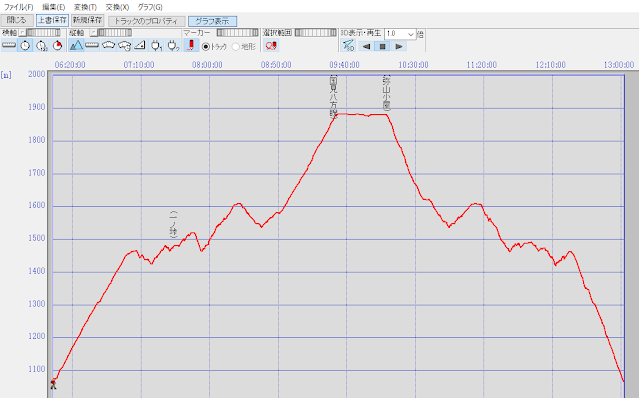Viewport: 639px width, 398px height.
Task: Click the stop playback square
Action: coord(382,46)
